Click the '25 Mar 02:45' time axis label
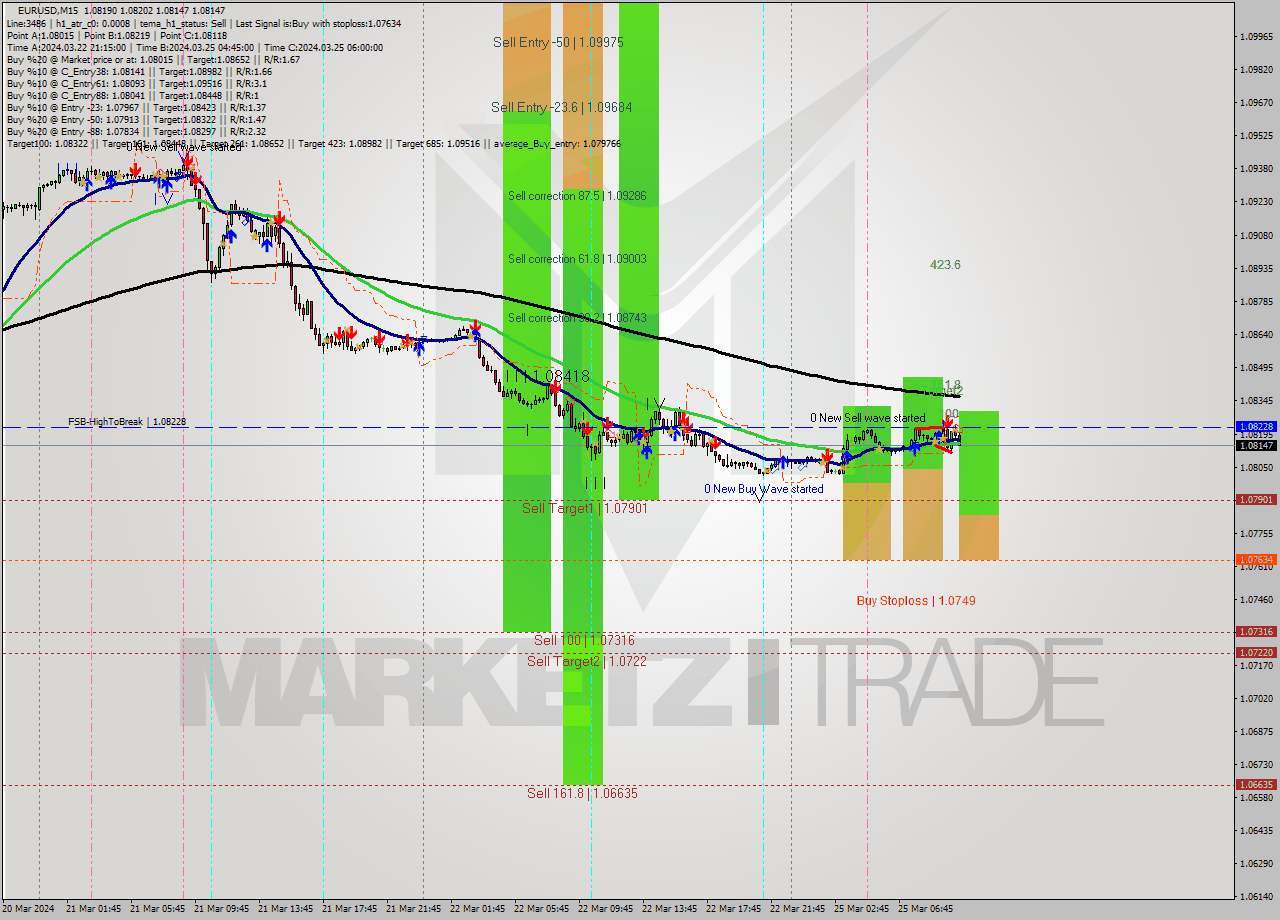 point(862,909)
